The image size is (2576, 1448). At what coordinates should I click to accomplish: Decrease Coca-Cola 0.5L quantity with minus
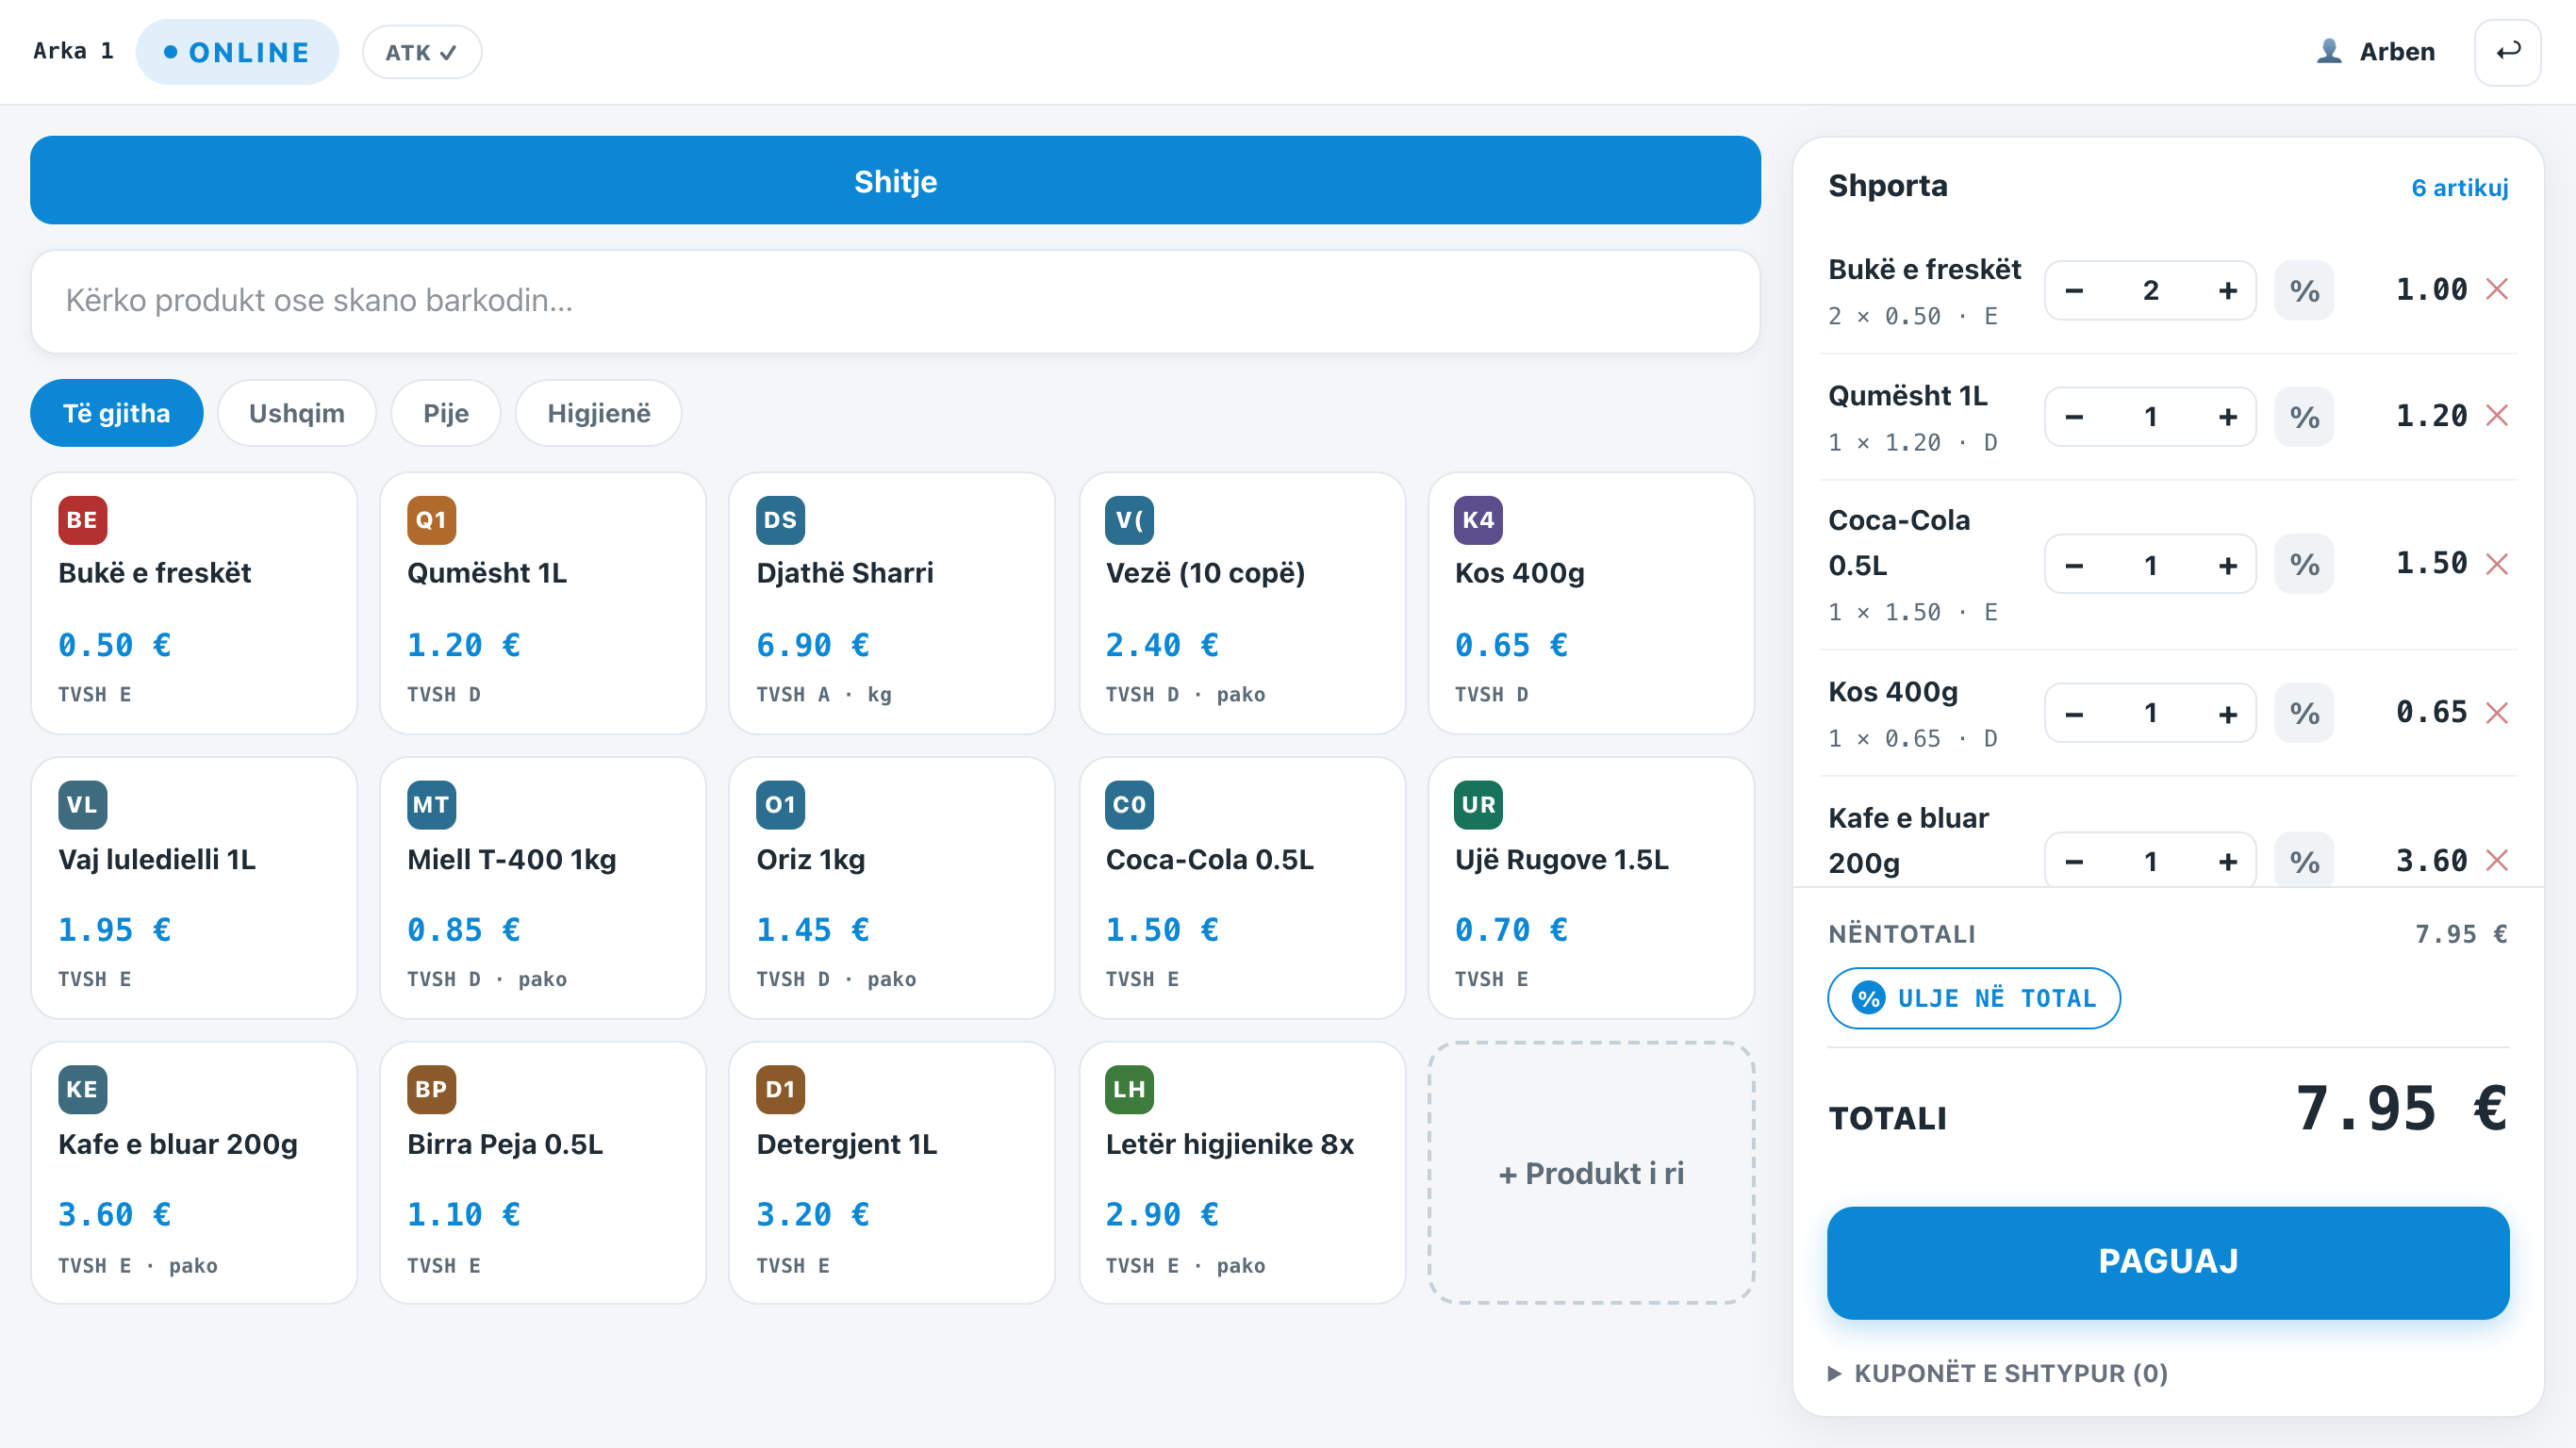[x=2074, y=565]
